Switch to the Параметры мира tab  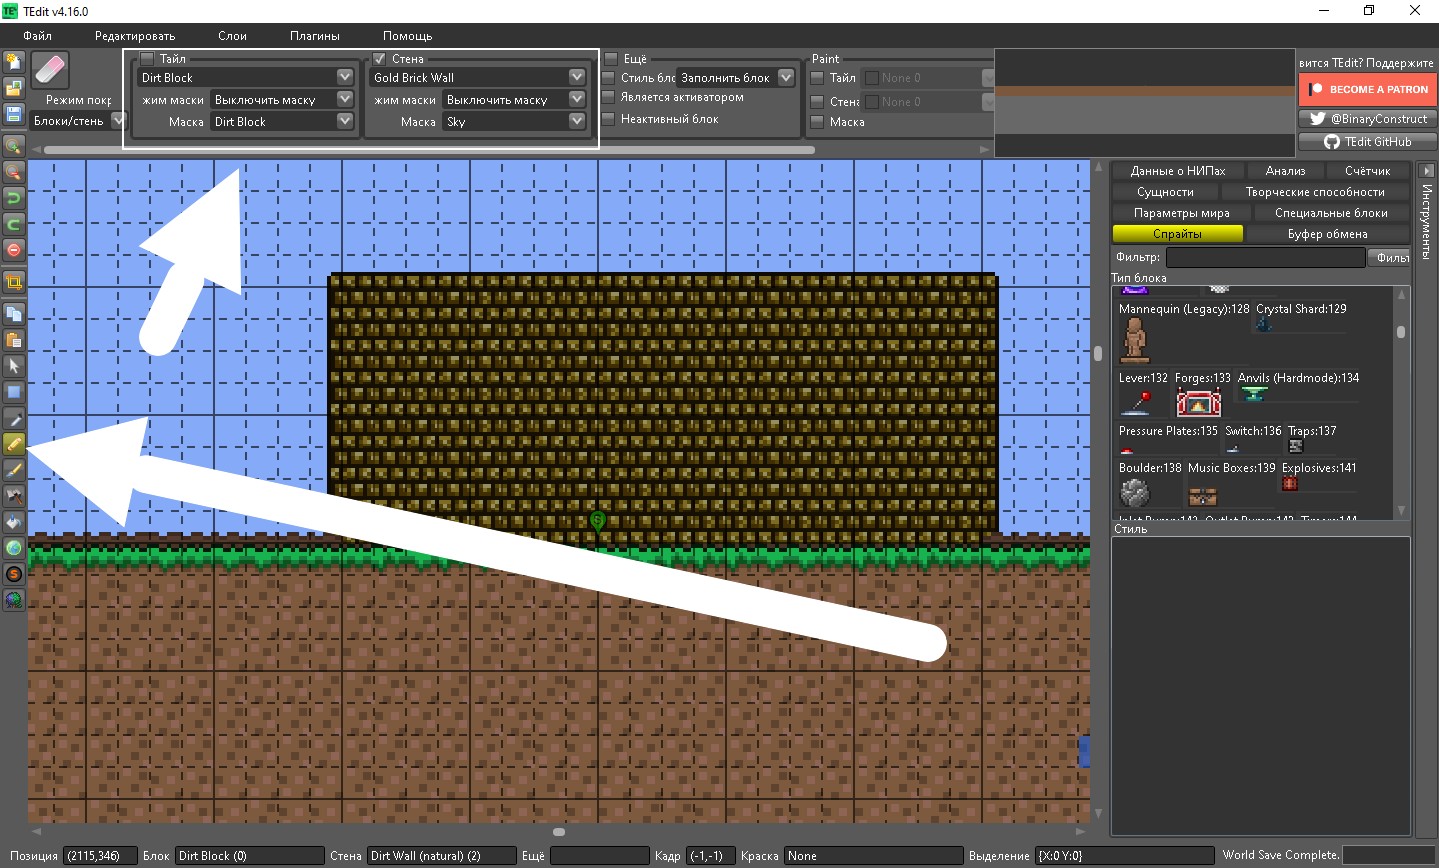[1181, 213]
